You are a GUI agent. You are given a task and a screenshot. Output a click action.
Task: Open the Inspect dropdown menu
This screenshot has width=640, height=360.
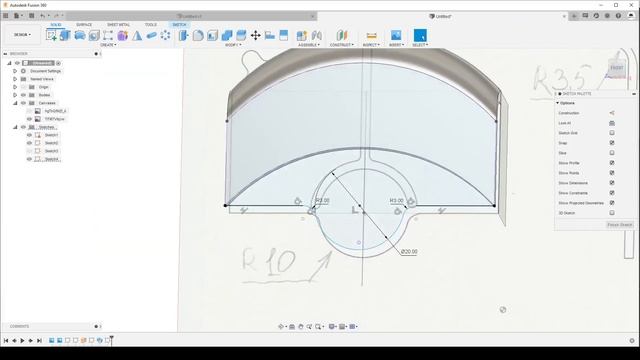(x=371, y=45)
